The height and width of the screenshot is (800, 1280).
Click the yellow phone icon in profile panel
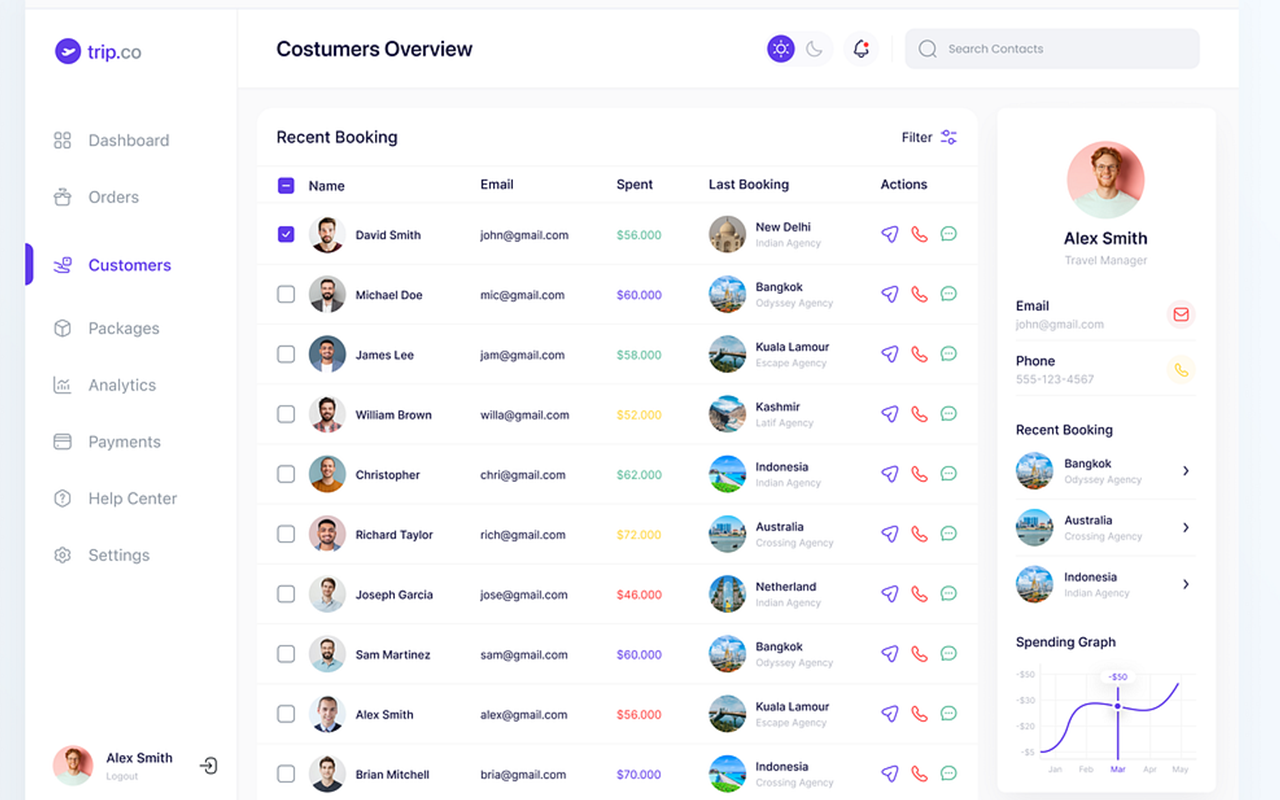coord(1181,370)
